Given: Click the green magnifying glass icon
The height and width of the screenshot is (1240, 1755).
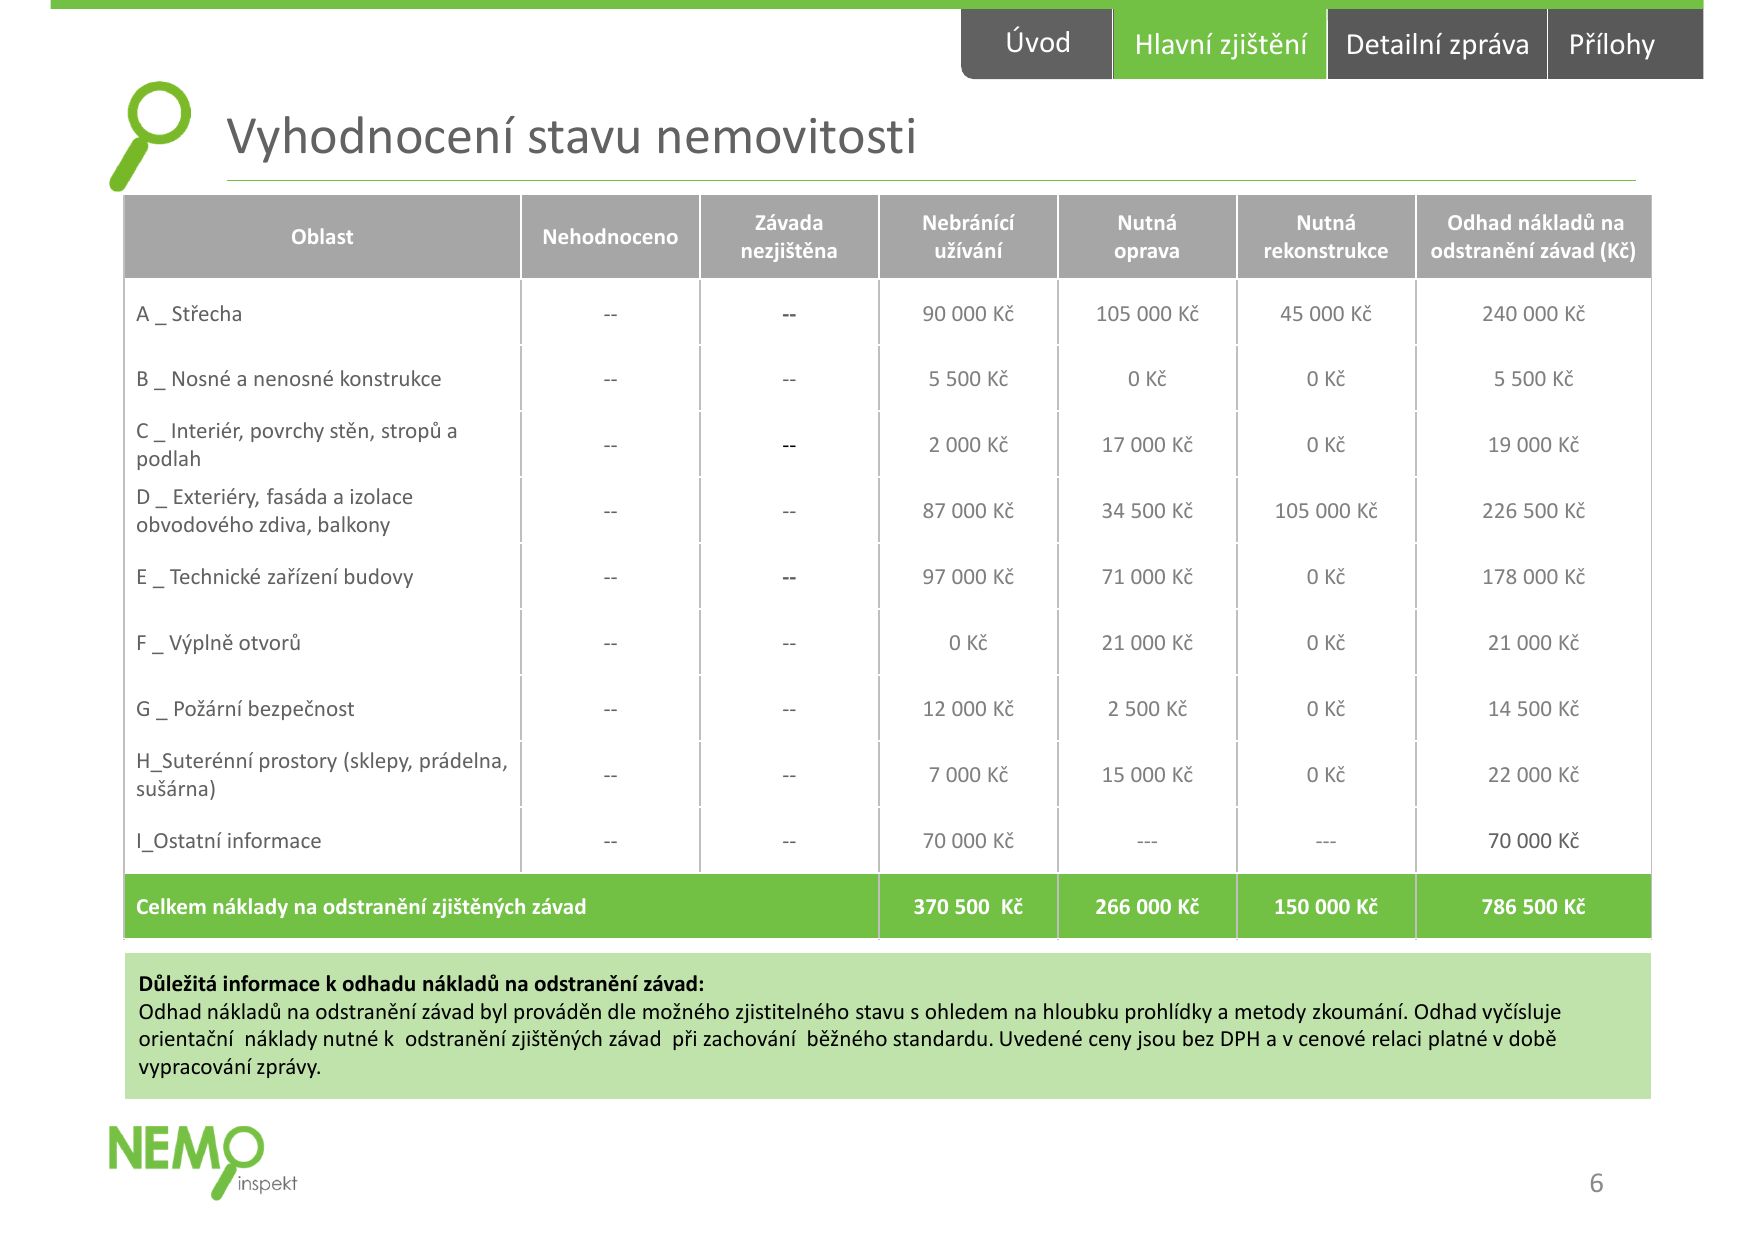Looking at the screenshot, I should click(150, 135).
